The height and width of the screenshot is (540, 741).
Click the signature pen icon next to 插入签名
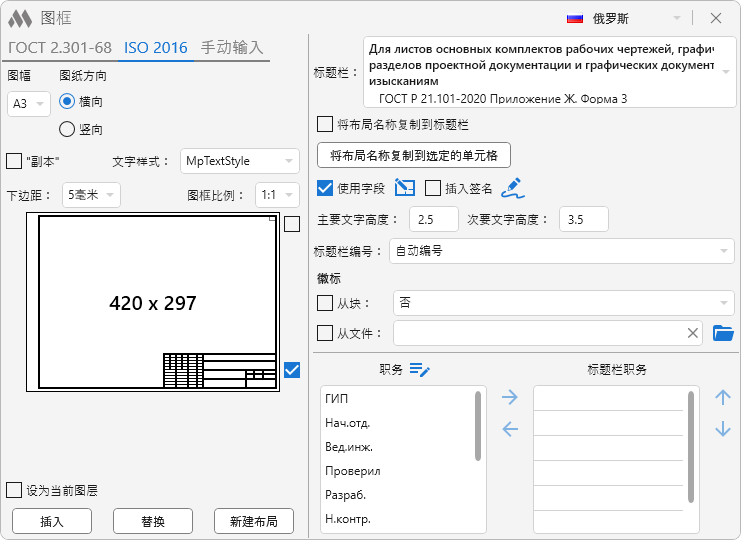512,187
